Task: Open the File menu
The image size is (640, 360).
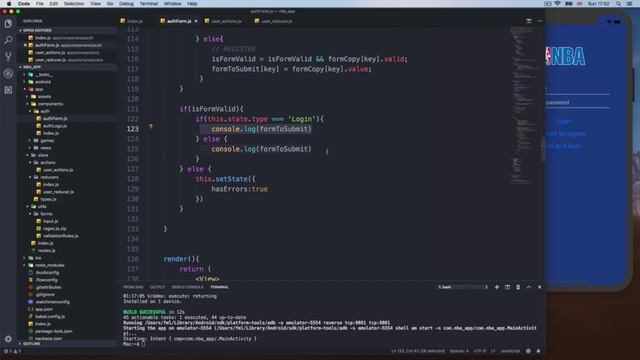Action: click(39, 4)
